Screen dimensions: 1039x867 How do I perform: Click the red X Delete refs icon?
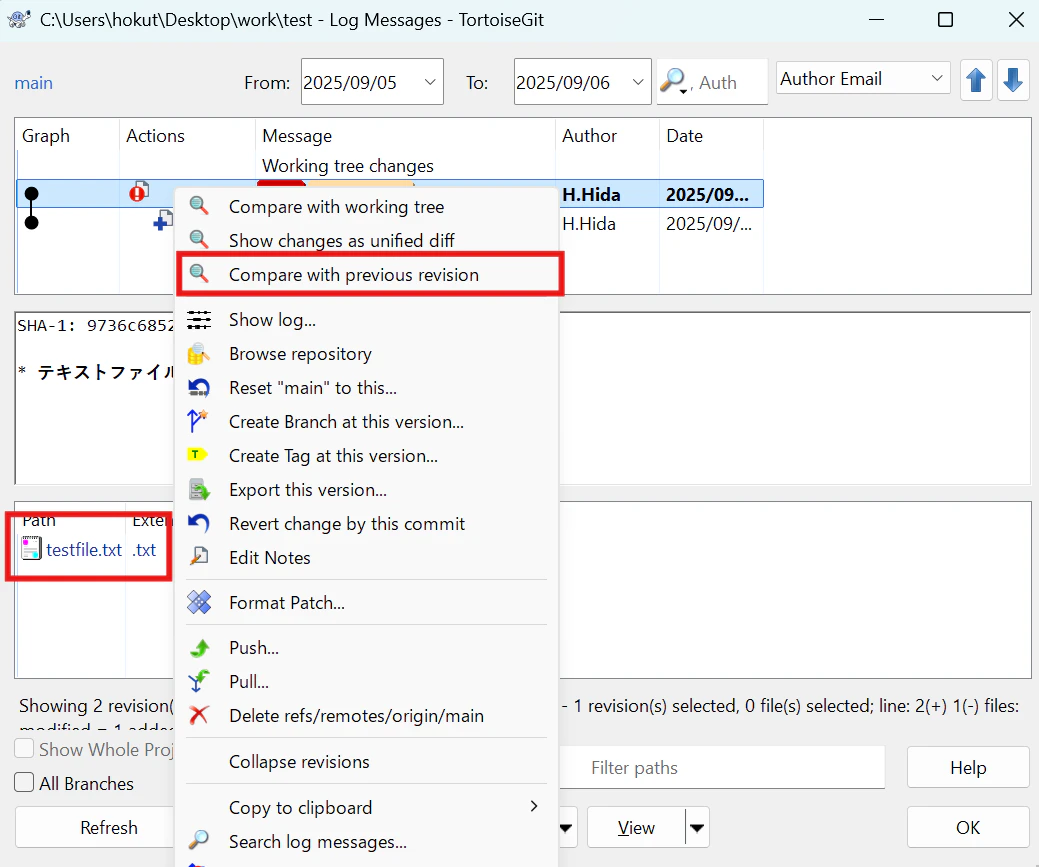(x=199, y=715)
